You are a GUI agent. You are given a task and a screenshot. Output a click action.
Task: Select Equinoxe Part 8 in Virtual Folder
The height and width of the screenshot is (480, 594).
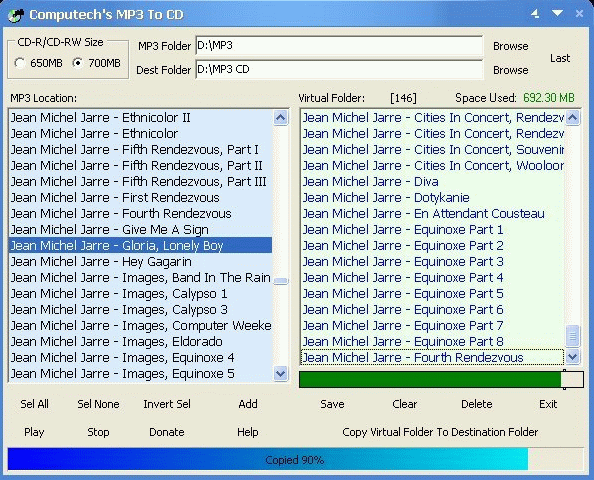point(432,342)
